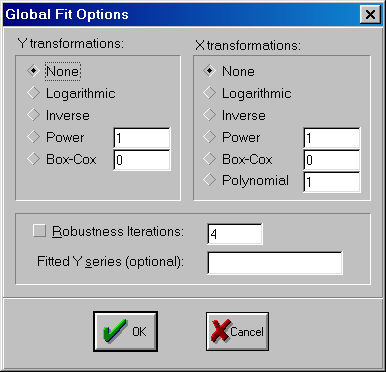
Task: Pick Power option for X transformations
Action: coord(209,137)
